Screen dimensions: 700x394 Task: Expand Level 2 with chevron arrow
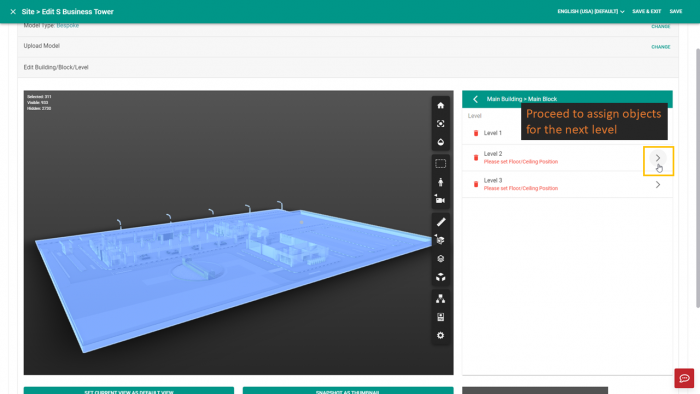658,158
